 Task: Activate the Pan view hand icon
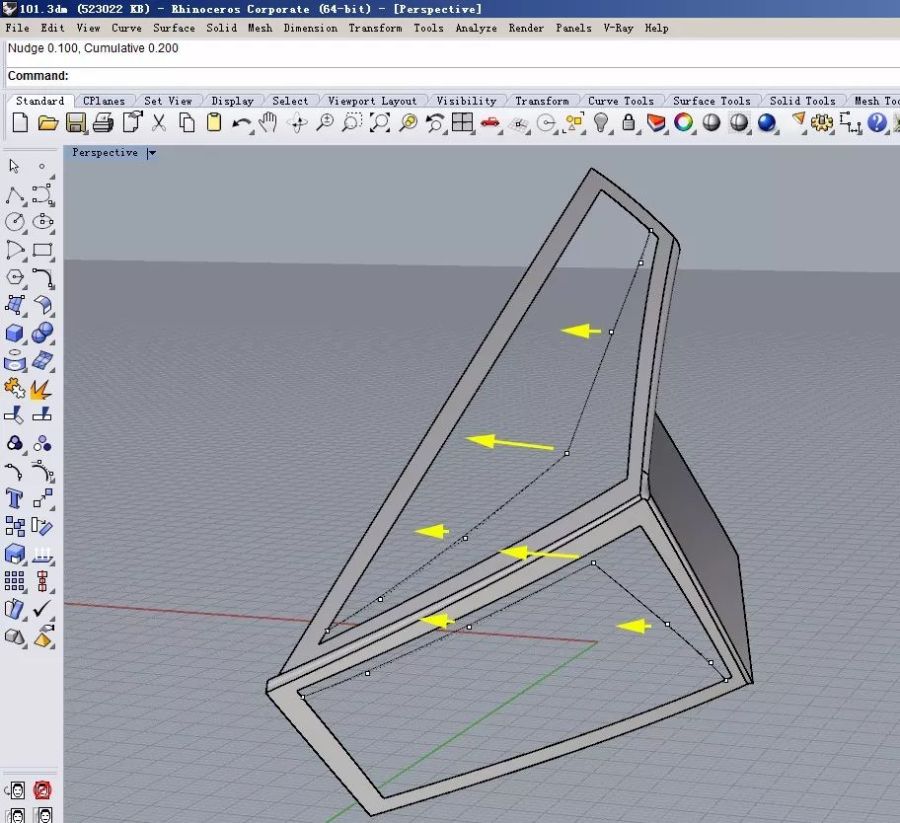click(268, 123)
